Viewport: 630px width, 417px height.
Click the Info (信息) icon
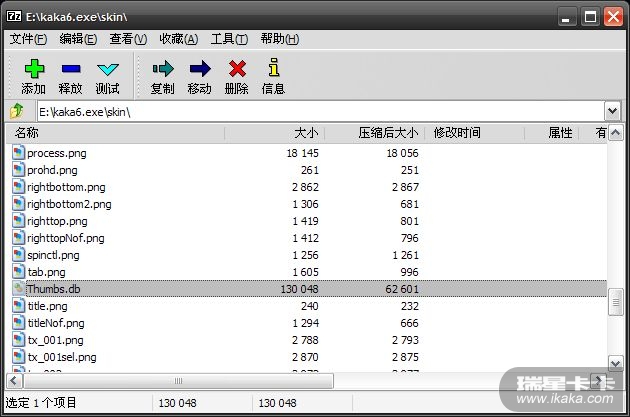[x=274, y=67]
